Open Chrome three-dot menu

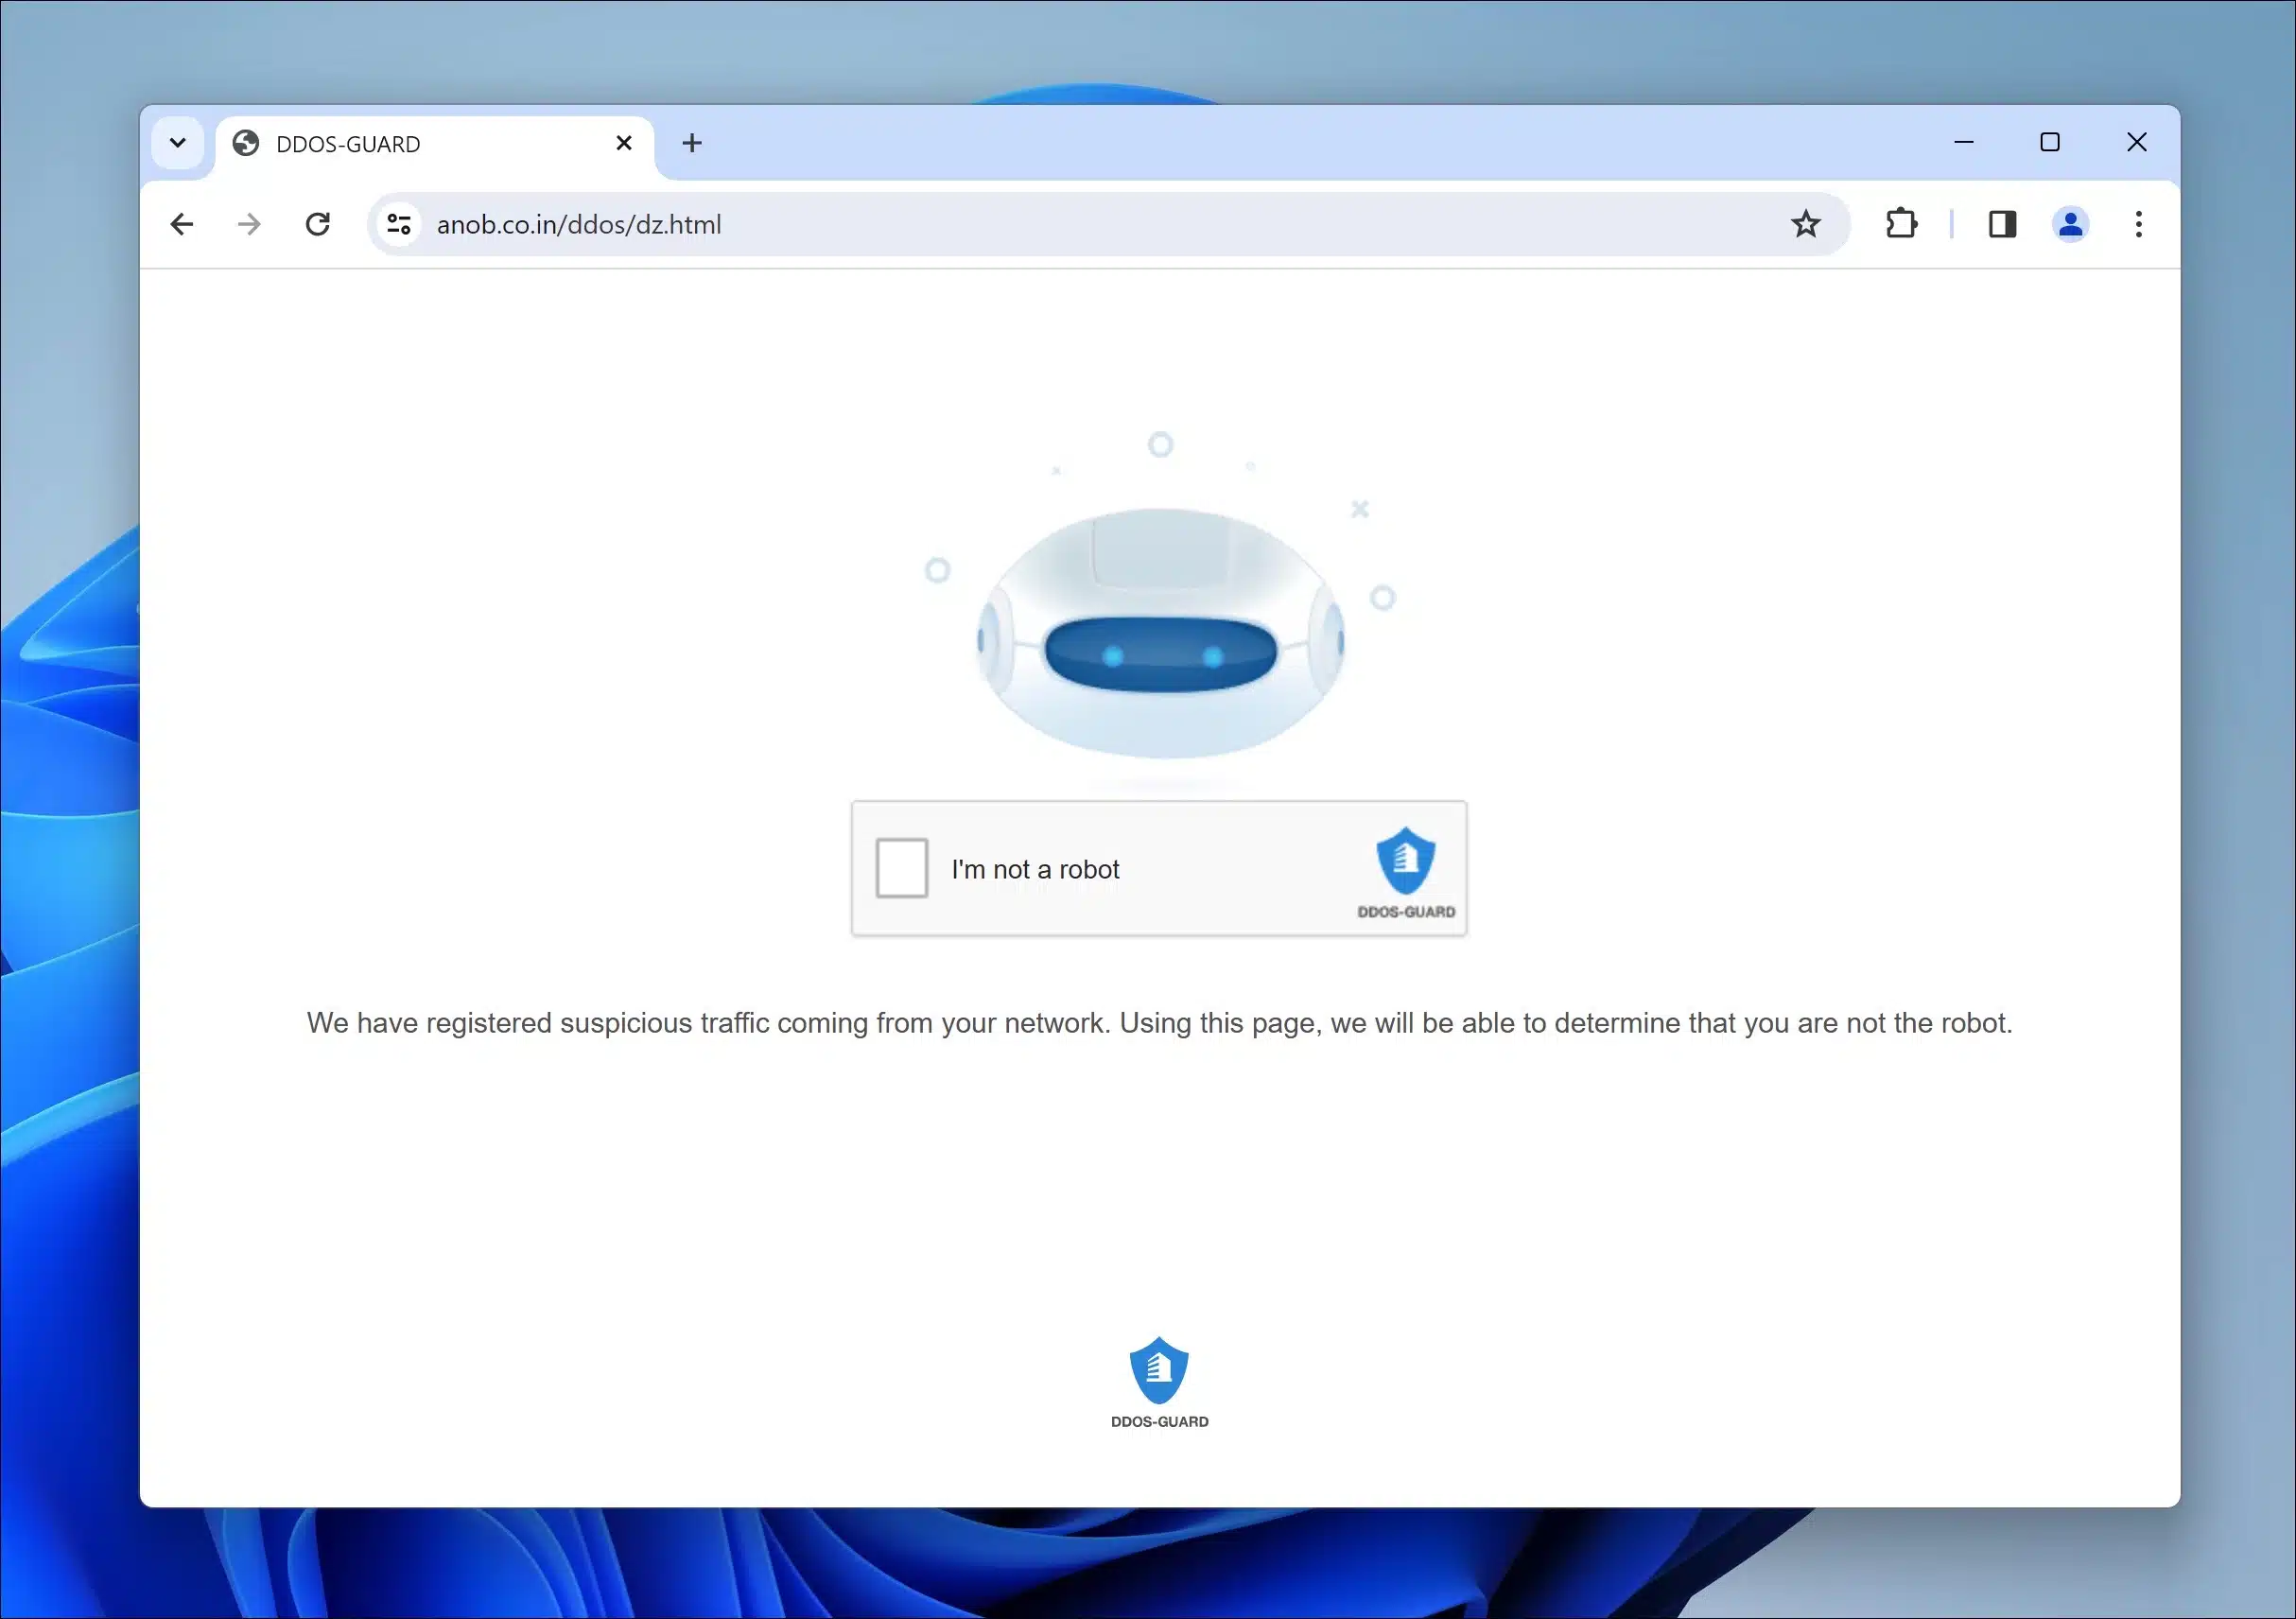click(x=2138, y=224)
